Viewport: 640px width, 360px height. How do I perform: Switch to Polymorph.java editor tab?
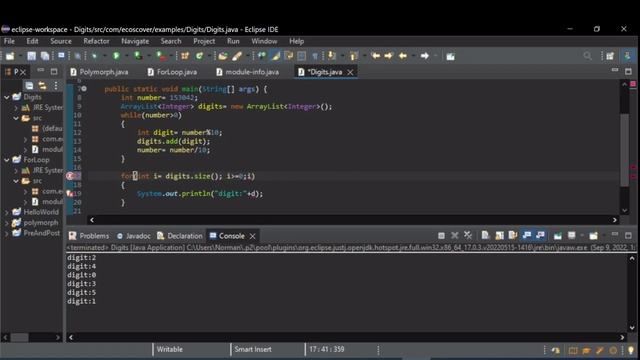(x=99, y=72)
